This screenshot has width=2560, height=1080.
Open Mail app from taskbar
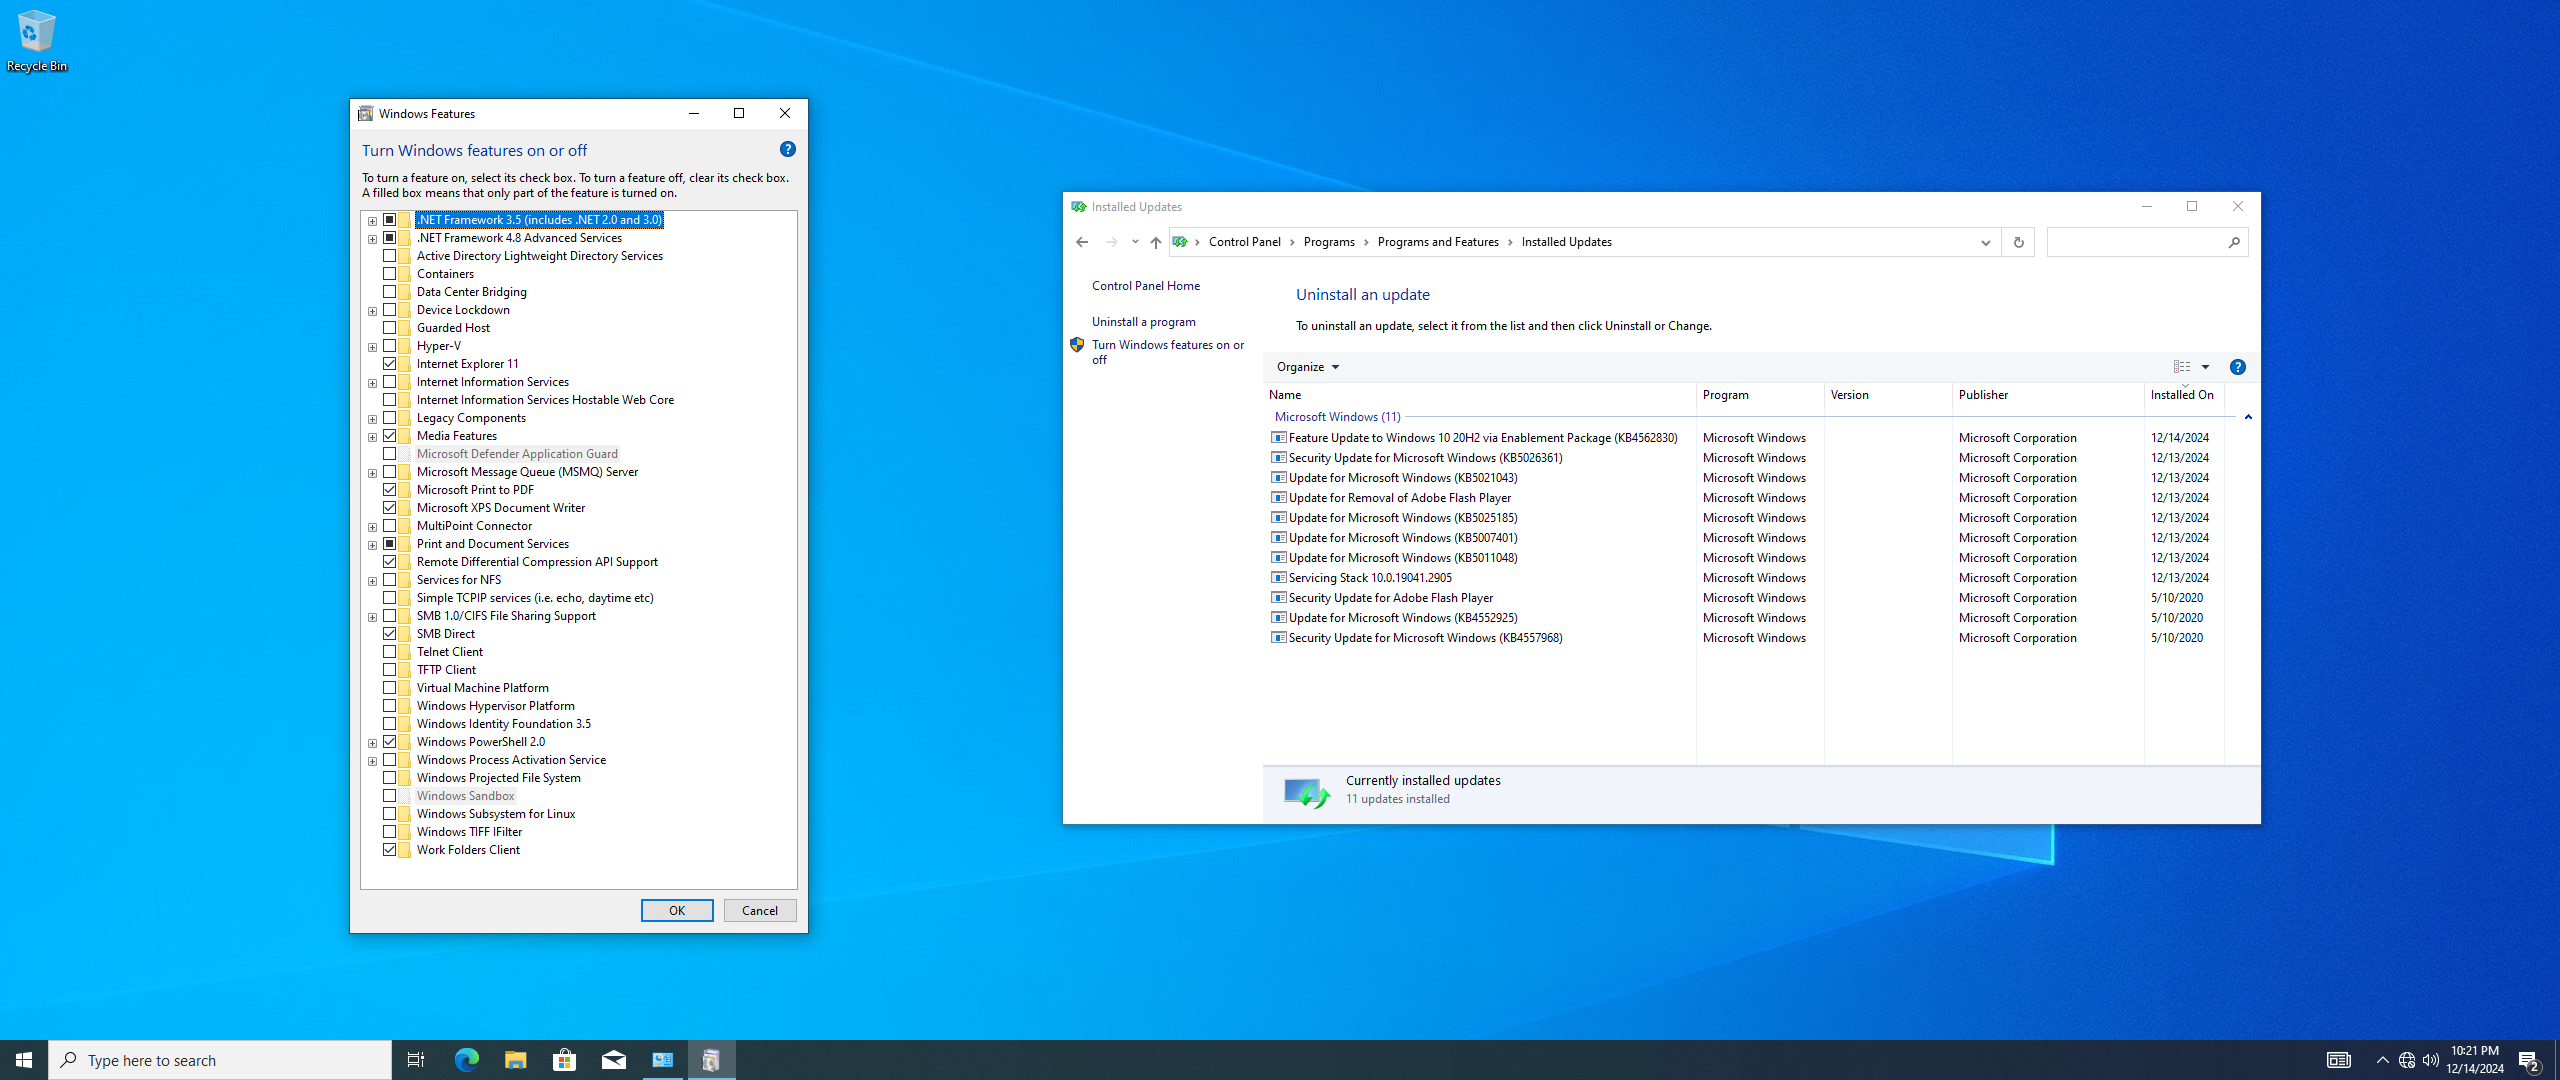(x=613, y=1060)
